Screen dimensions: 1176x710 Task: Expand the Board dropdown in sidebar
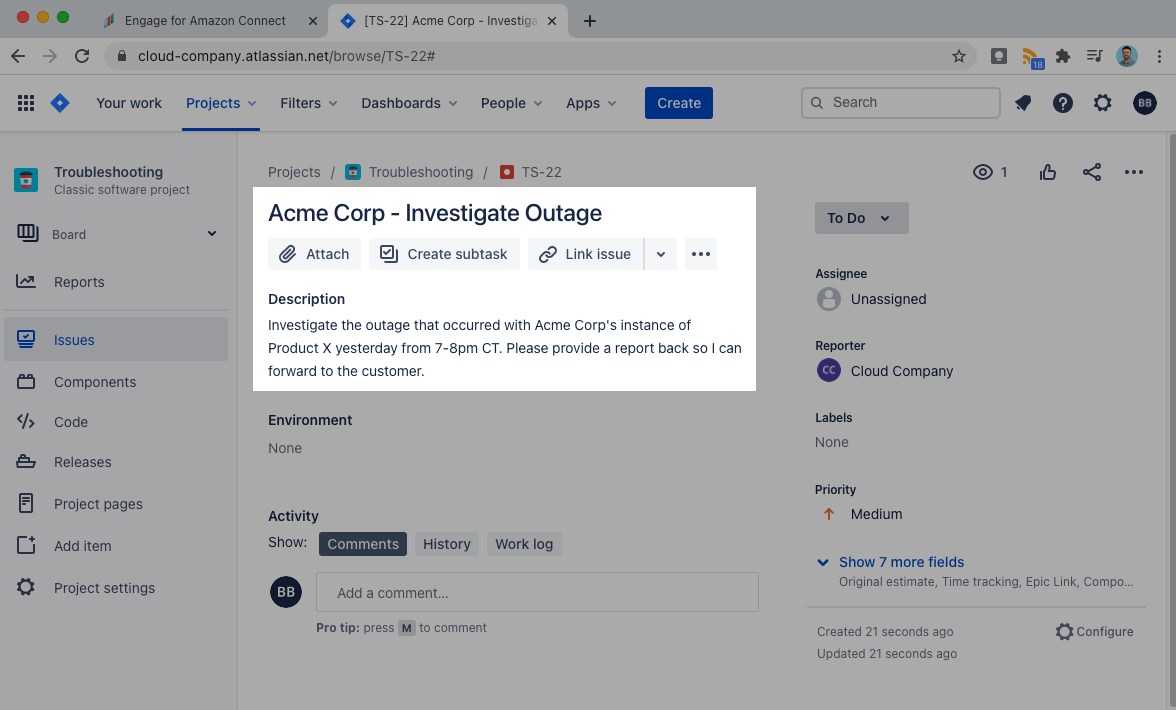point(212,234)
